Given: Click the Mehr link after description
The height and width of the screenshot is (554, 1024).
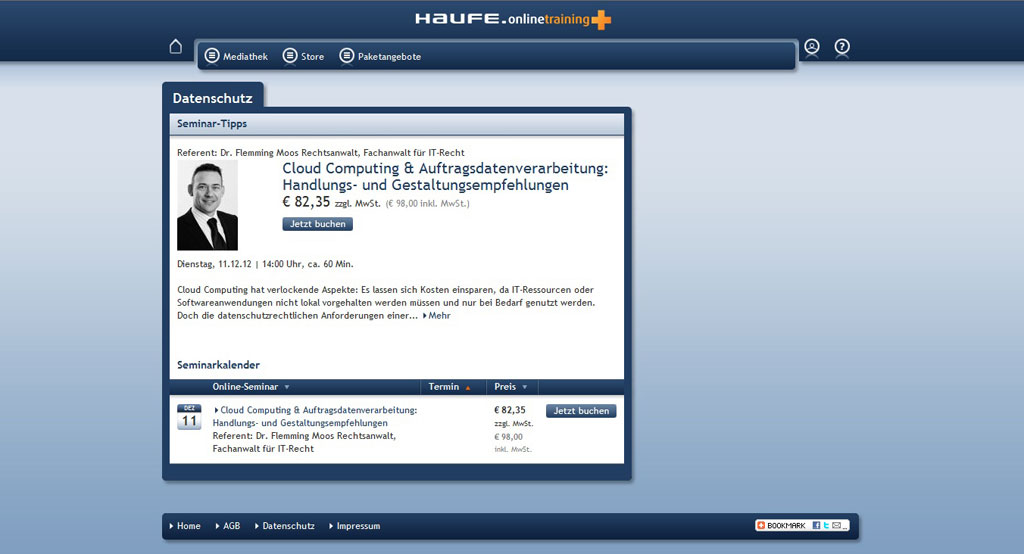Looking at the screenshot, I should (x=437, y=316).
